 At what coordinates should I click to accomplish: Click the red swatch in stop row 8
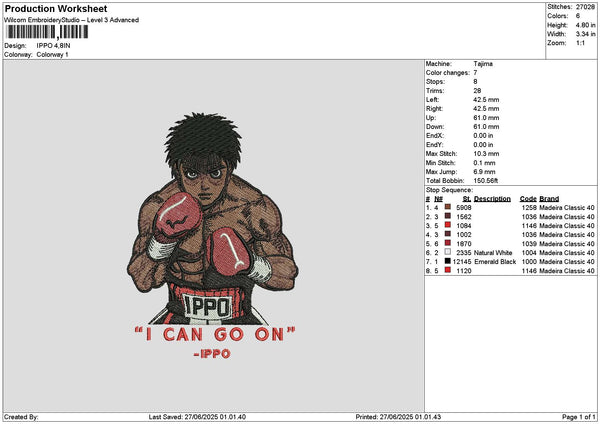pyautogui.click(x=447, y=270)
